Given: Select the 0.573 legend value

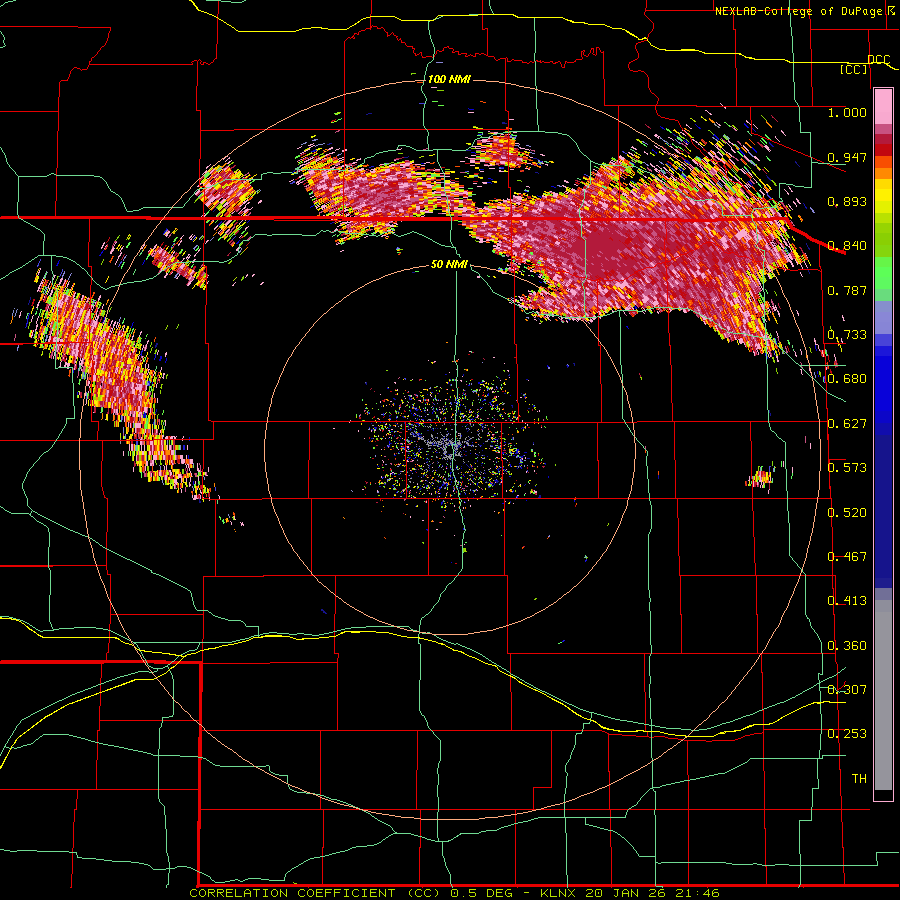Looking at the screenshot, I should tap(847, 467).
